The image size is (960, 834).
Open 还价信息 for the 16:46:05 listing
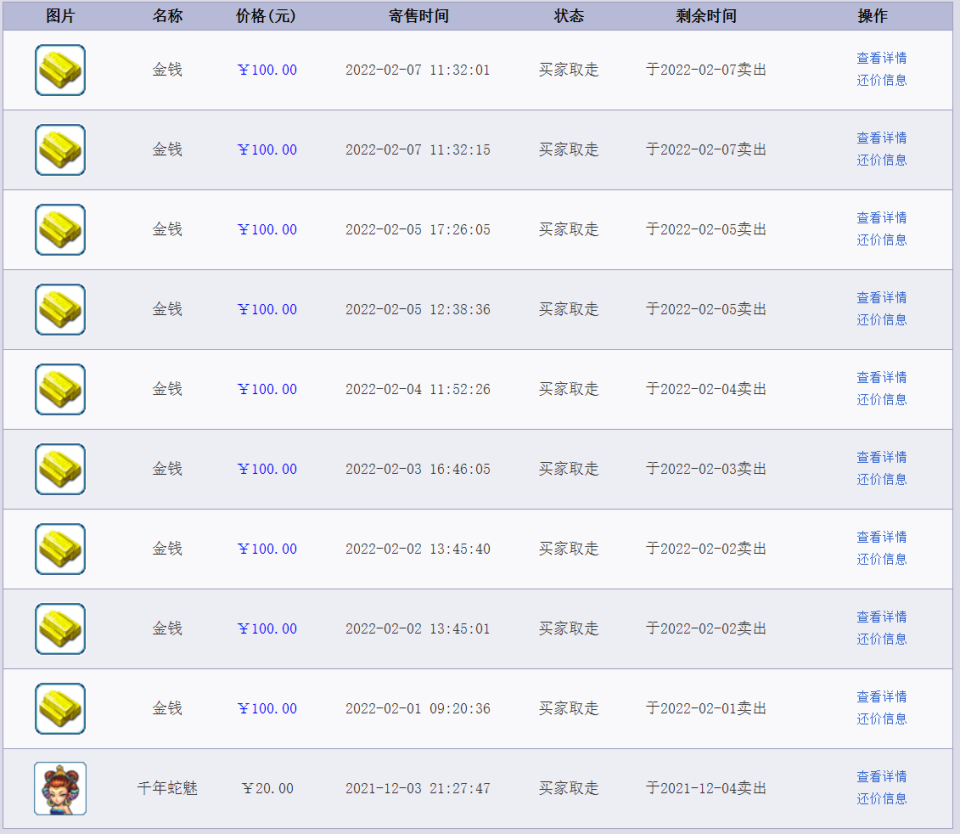pyautogui.click(x=882, y=479)
